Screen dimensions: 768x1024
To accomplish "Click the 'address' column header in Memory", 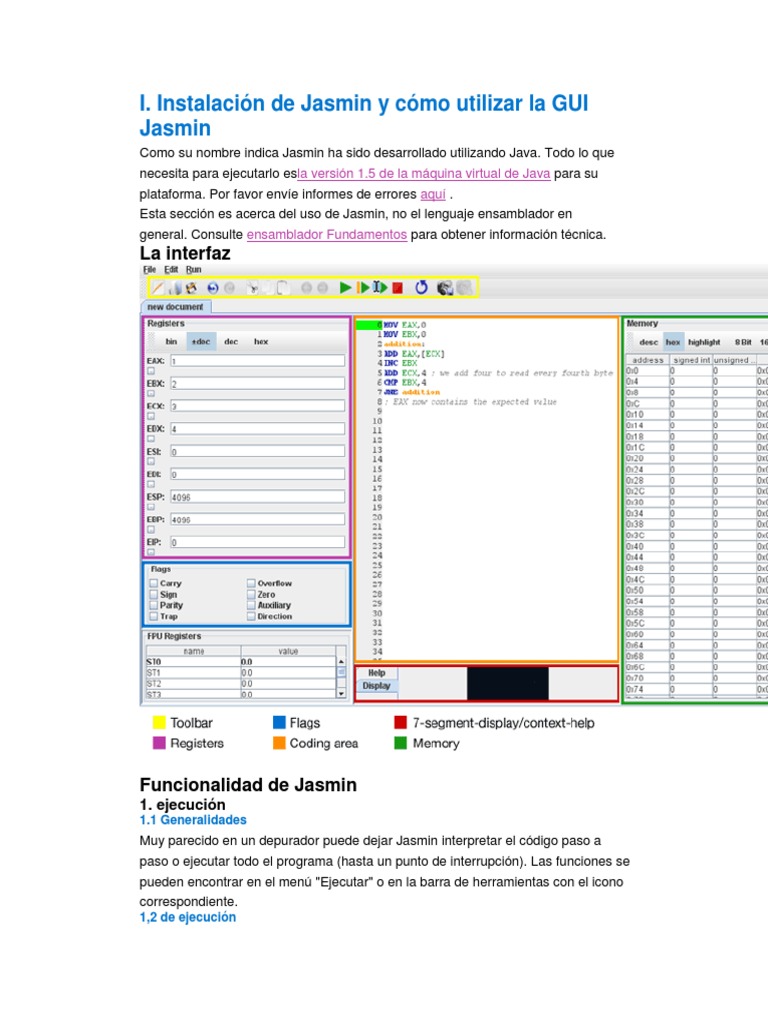I will click(648, 360).
